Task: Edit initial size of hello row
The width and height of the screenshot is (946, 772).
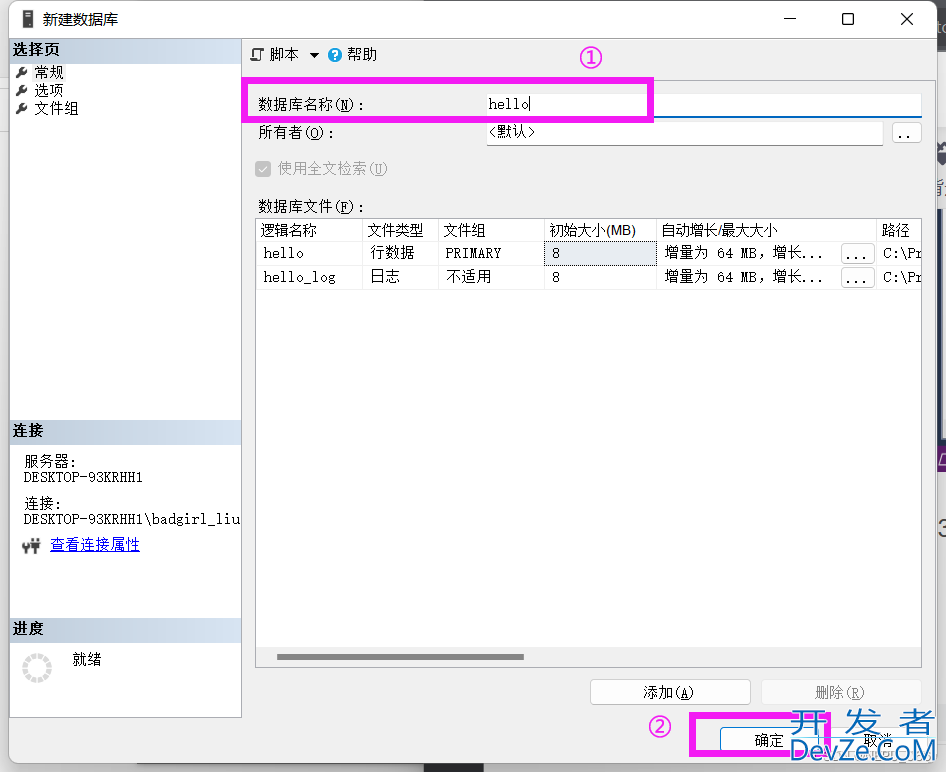Action: click(600, 253)
